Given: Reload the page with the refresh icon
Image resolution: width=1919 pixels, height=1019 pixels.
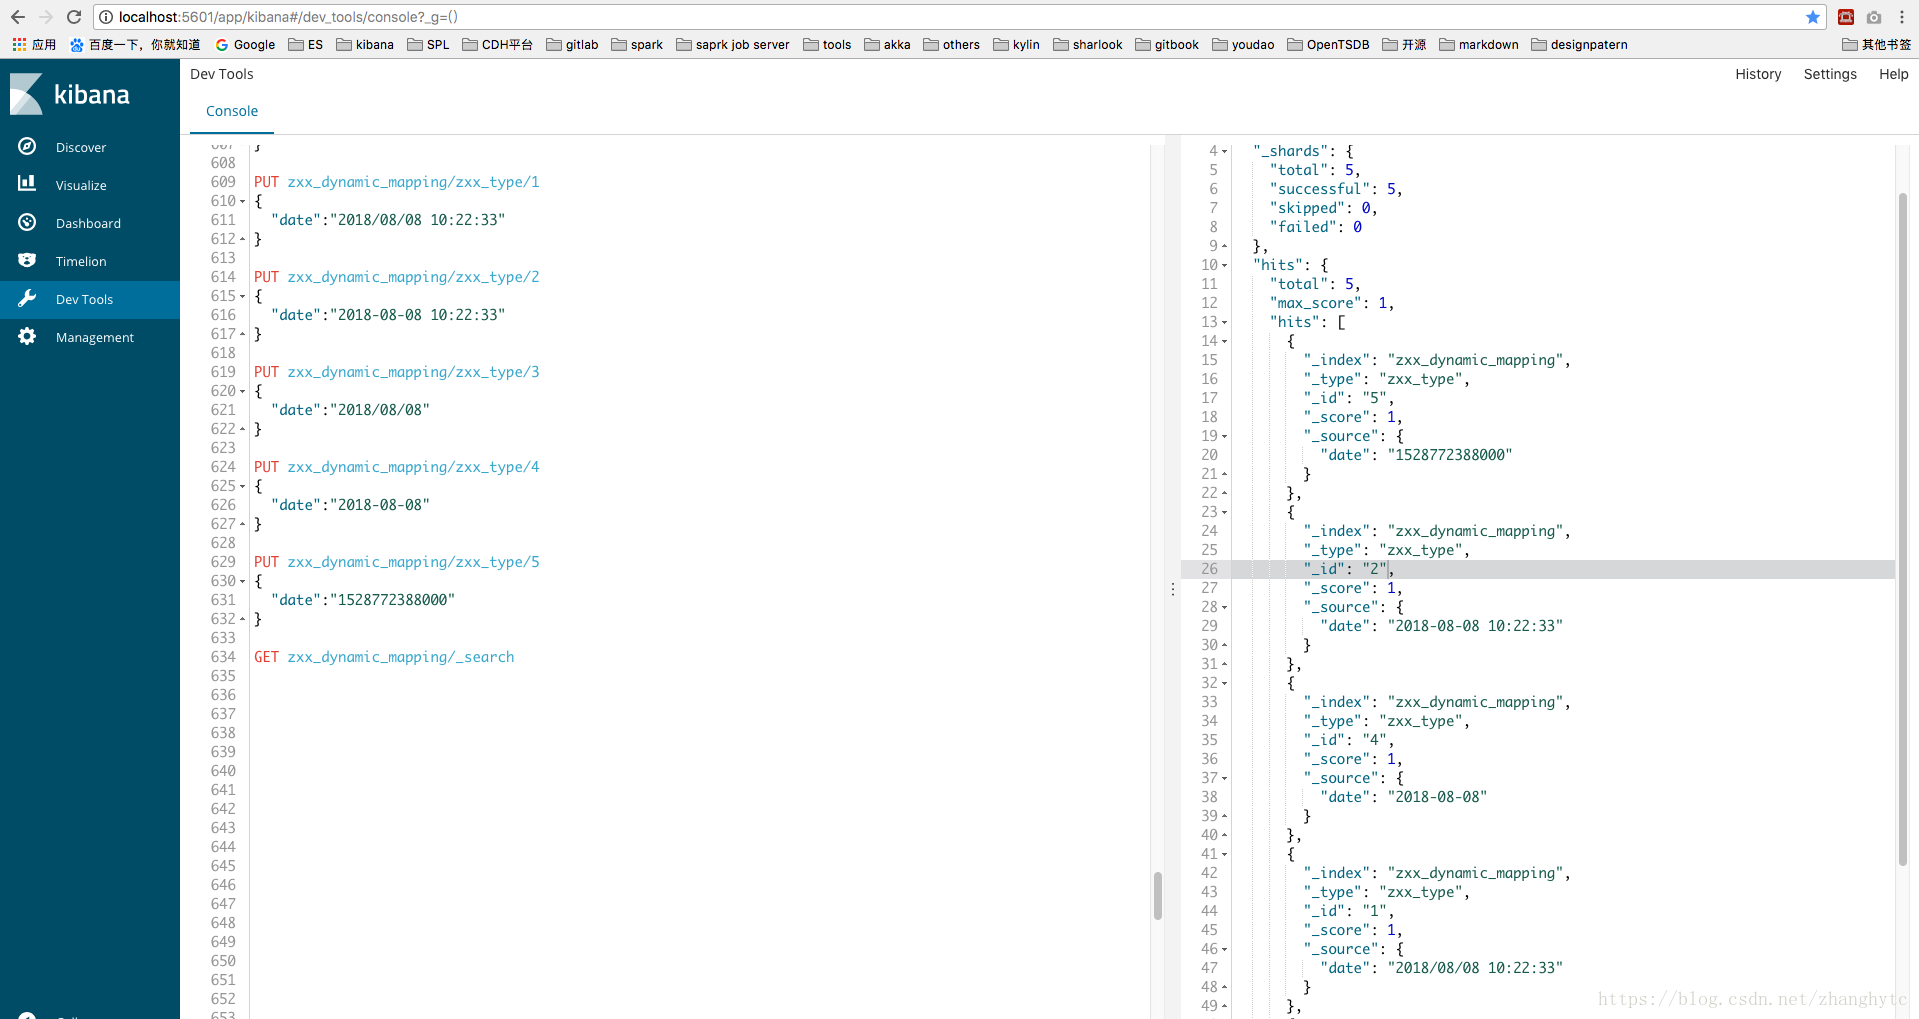Looking at the screenshot, I should point(73,17).
